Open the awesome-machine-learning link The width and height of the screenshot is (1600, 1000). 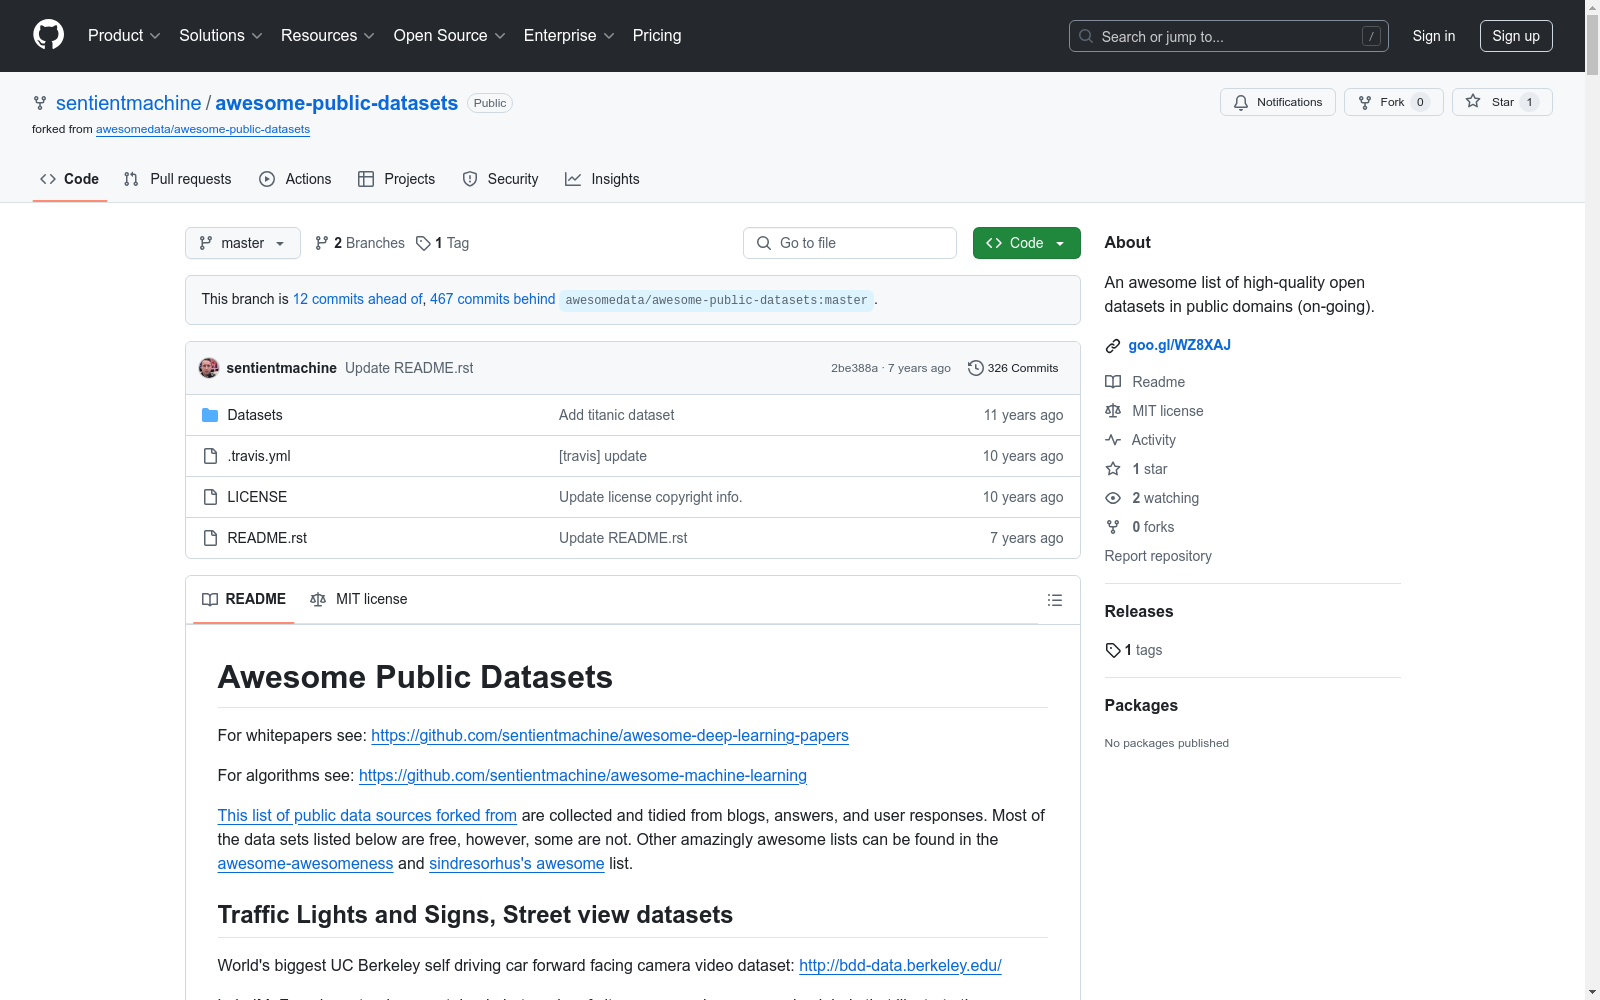(x=583, y=775)
